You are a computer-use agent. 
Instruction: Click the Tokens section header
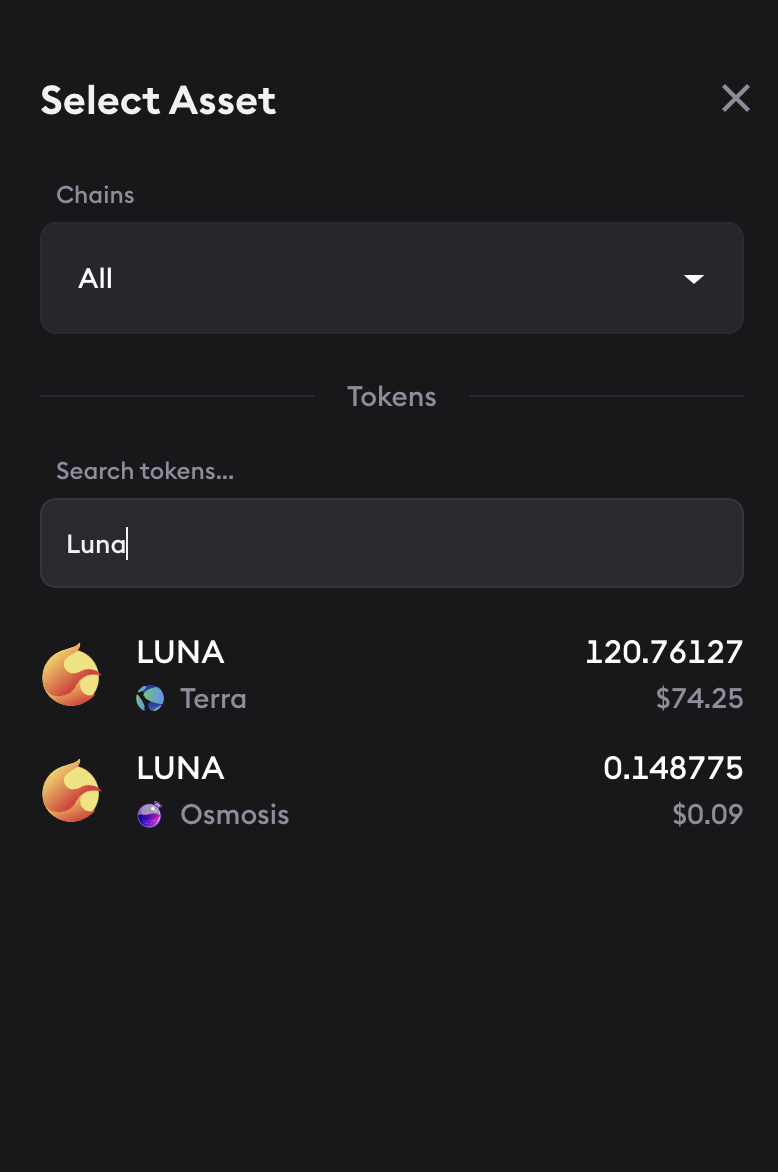(x=392, y=396)
